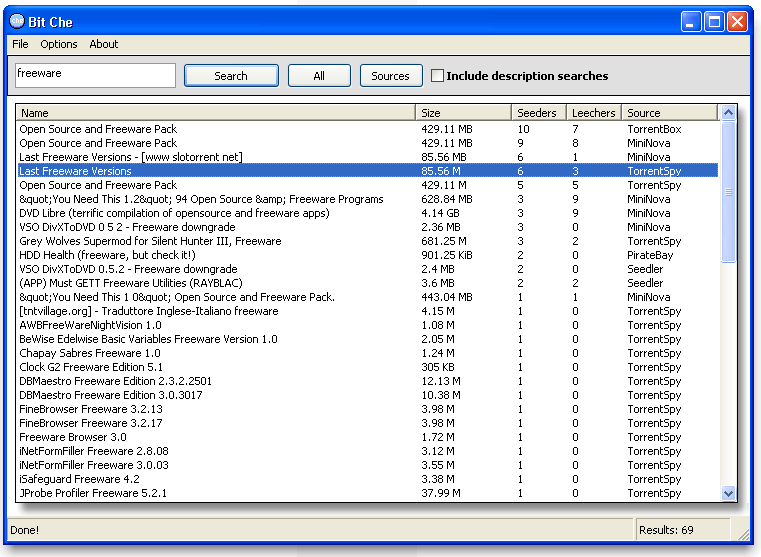
Task: Click the All button
Action: pyautogui.click(x=319, y=76)
